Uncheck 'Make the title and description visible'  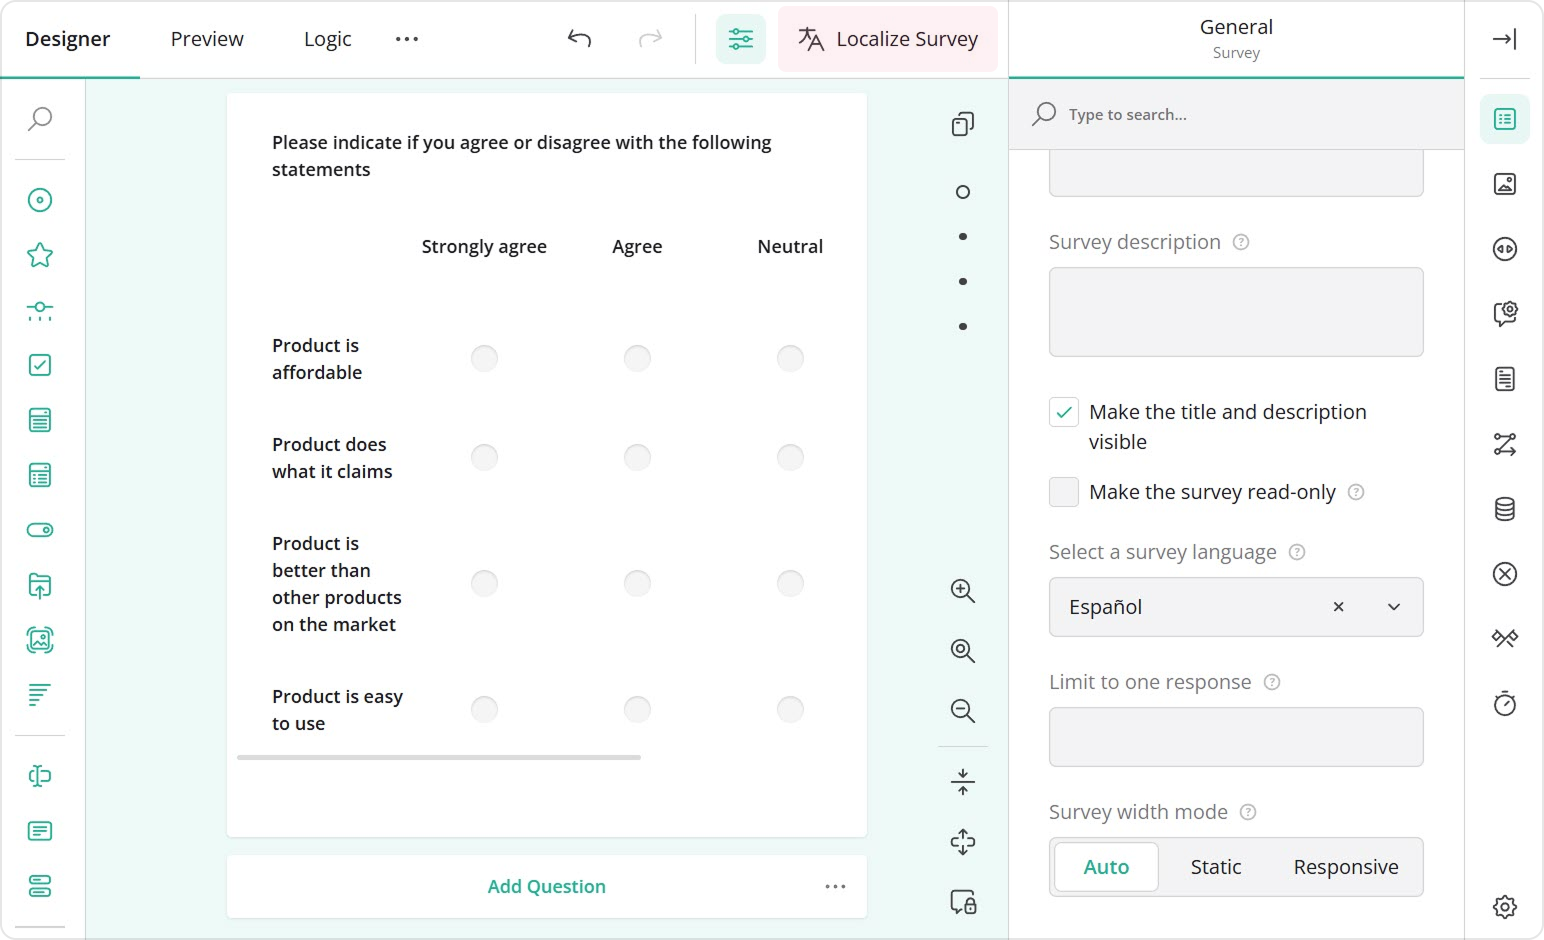click(x=1063, y=411)
